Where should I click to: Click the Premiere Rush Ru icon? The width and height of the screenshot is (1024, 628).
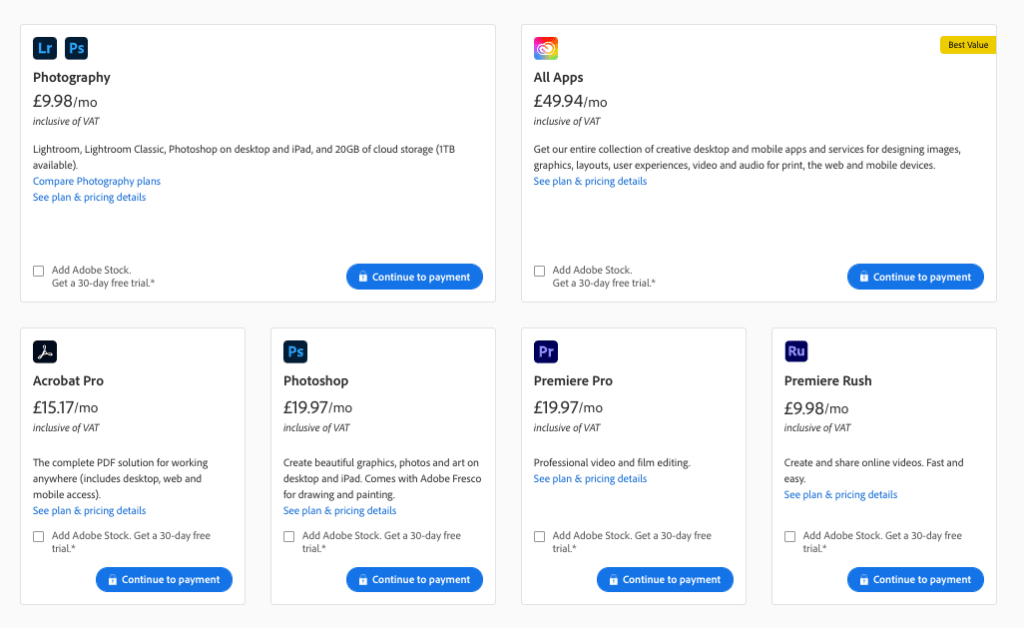tap(796, 351)
